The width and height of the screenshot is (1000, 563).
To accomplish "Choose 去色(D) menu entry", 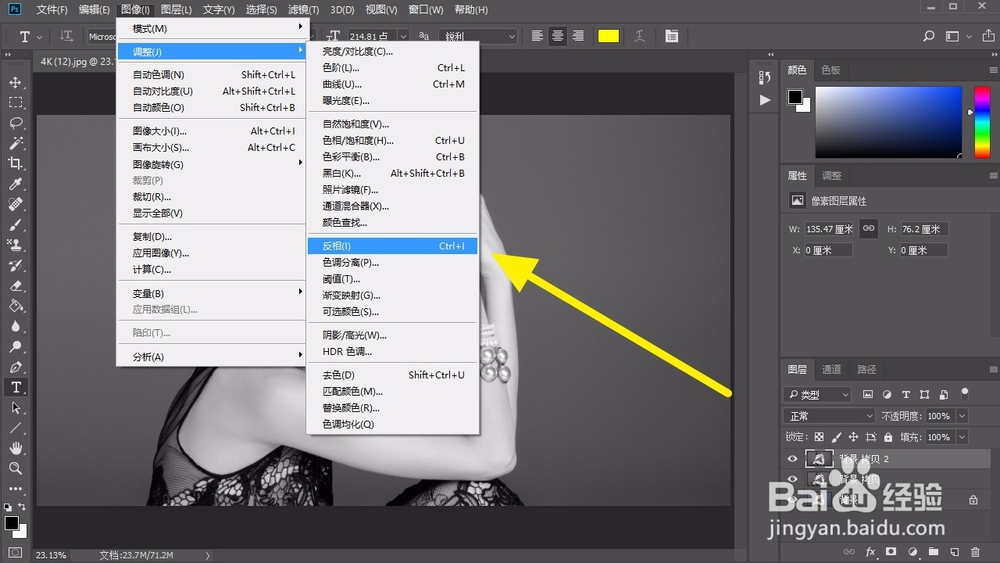I will click(392, 375).
